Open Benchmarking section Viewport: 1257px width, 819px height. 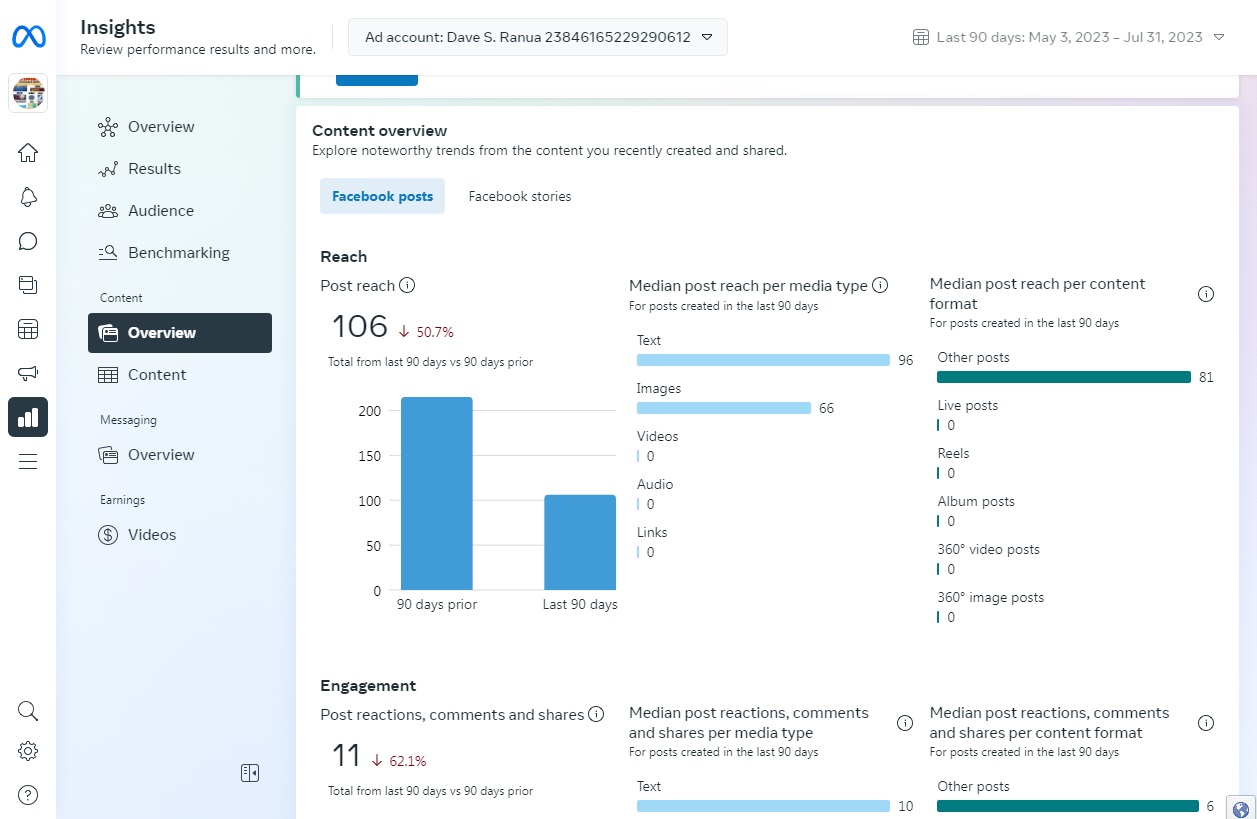(180, 253)
